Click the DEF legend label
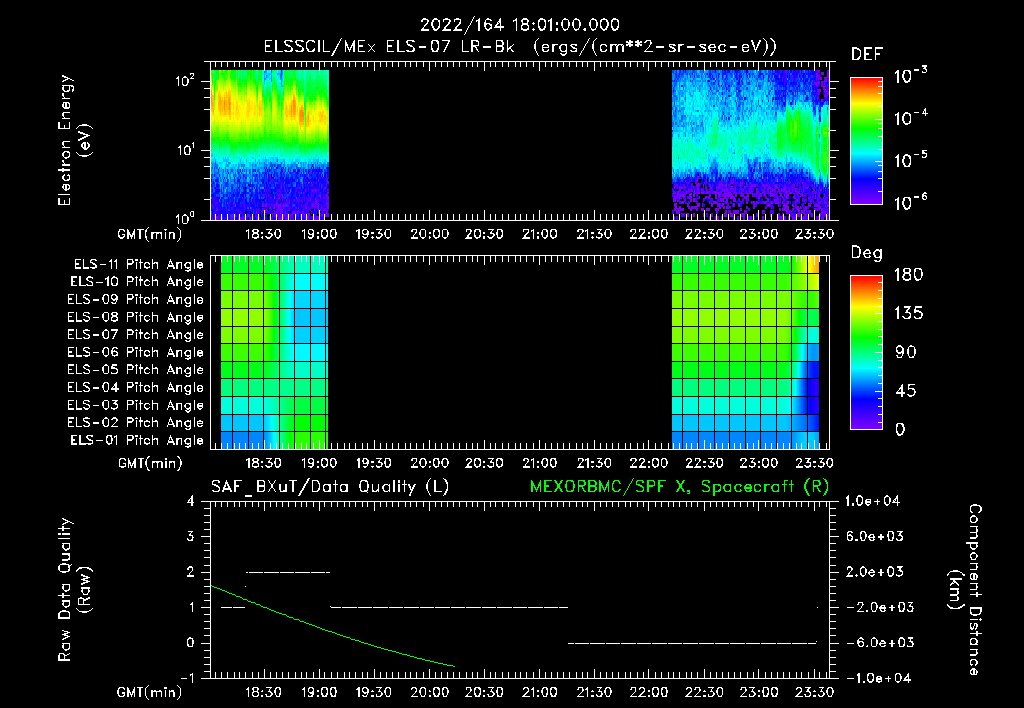 click(x=867, y=54)
